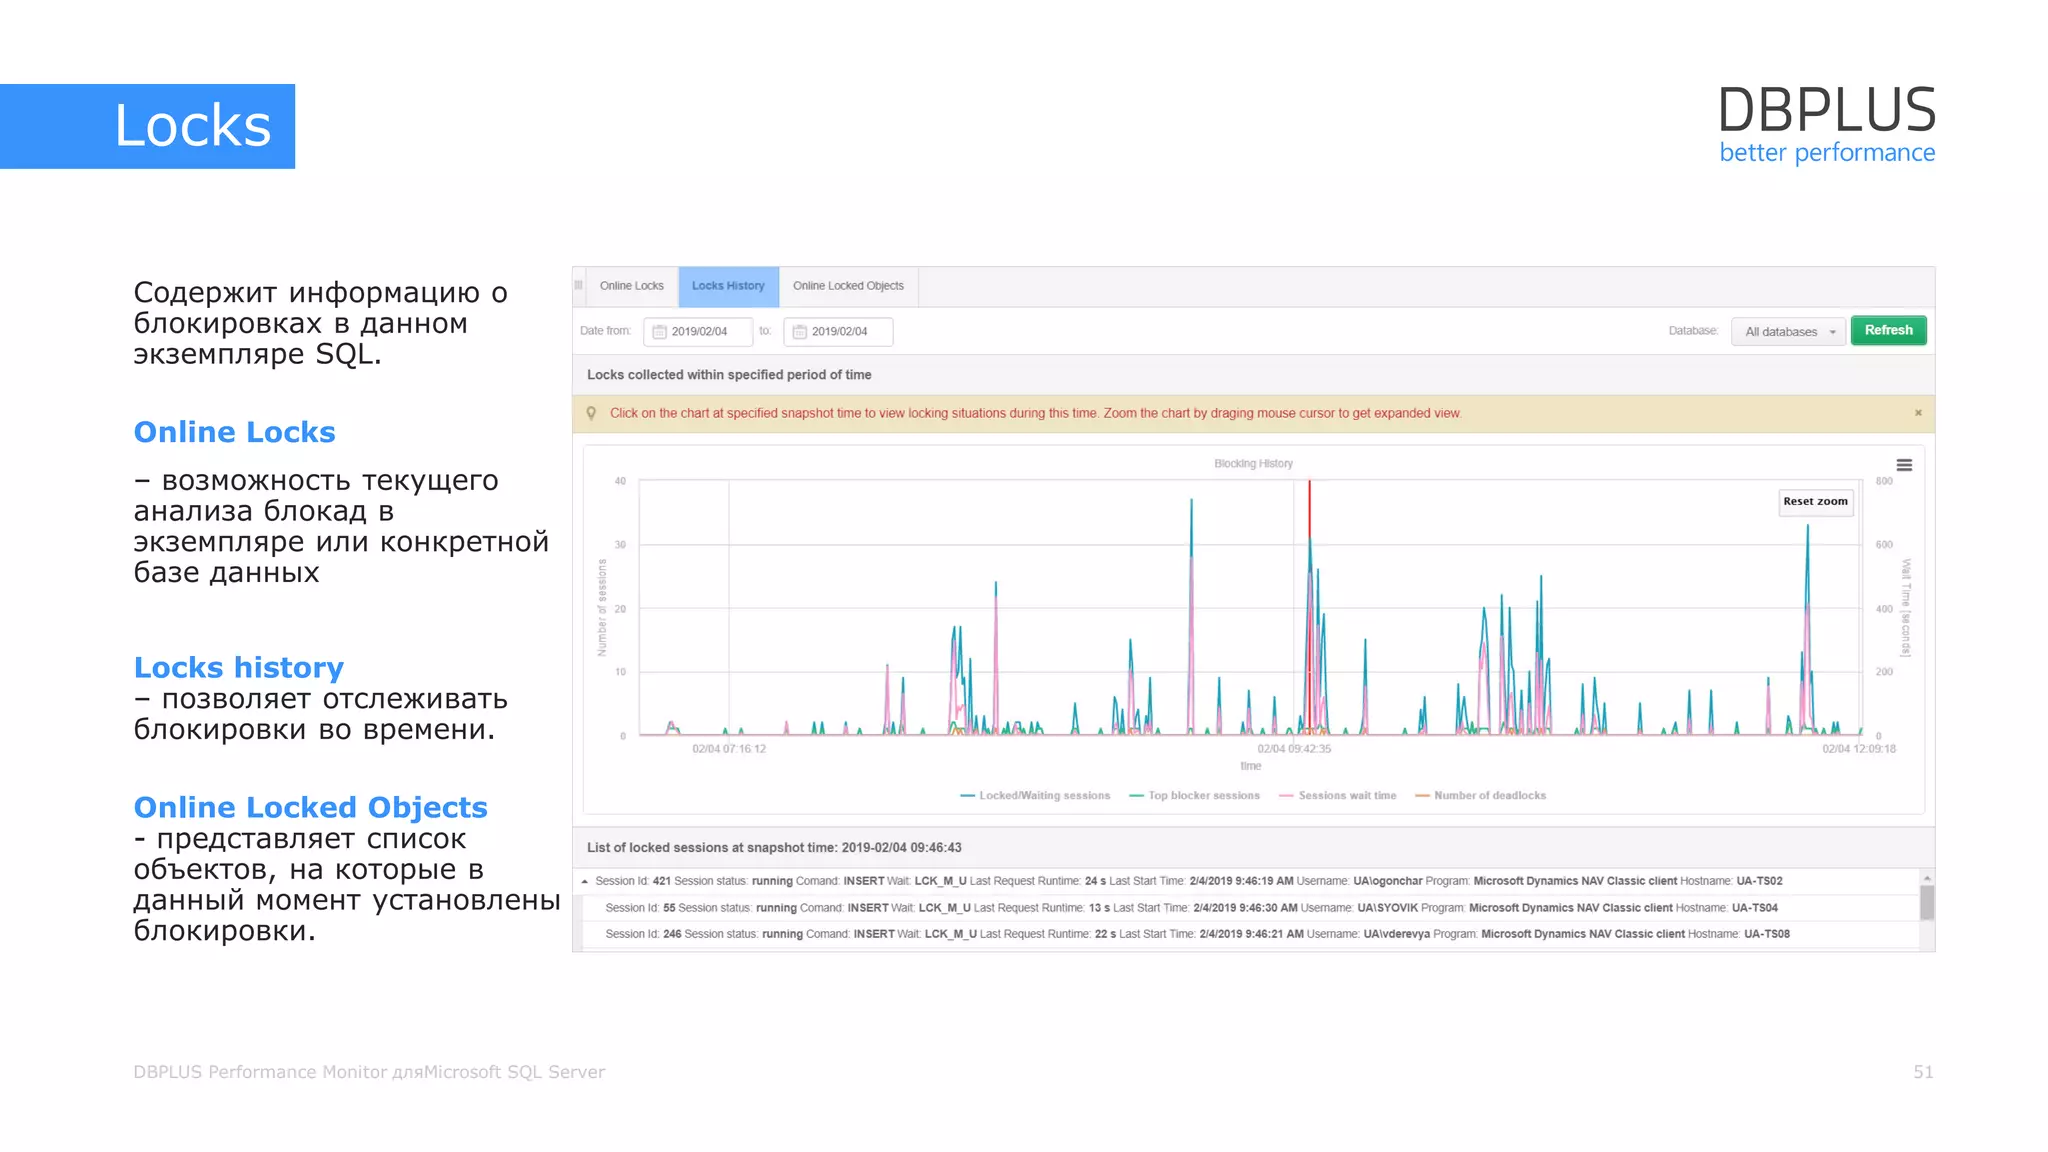The height and width of the screenshot is (1152, 2048).
Task: Click the lightbulb hint icon
Action: pyautogui.click(x=591, y=413)
